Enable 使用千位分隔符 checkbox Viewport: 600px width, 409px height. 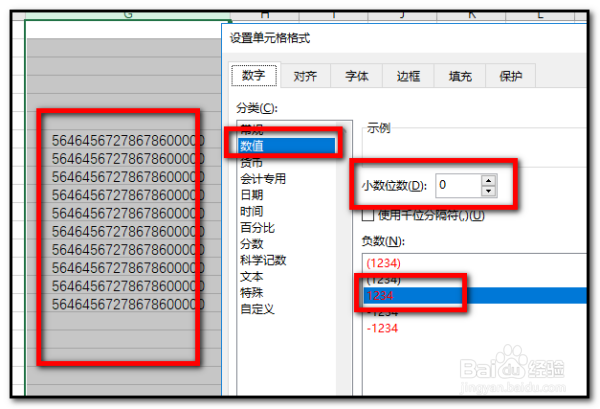368,215
